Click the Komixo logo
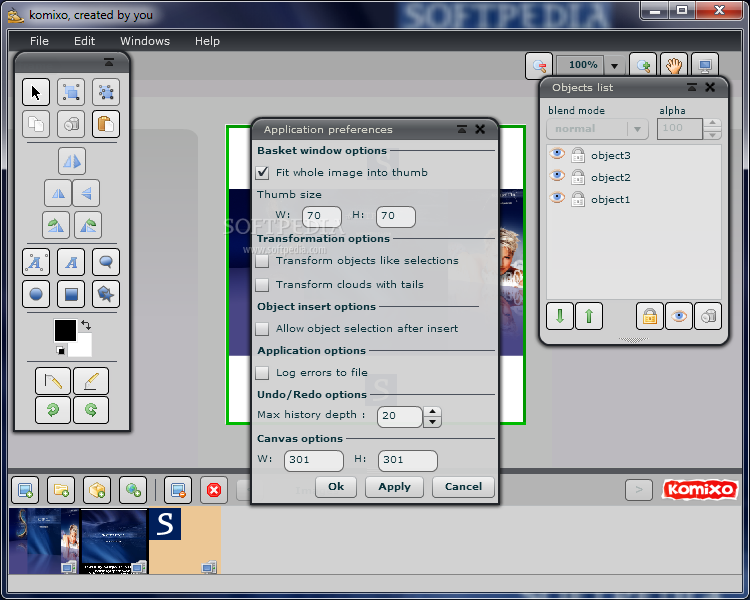 pyautogui.click(x=700, y=490)
